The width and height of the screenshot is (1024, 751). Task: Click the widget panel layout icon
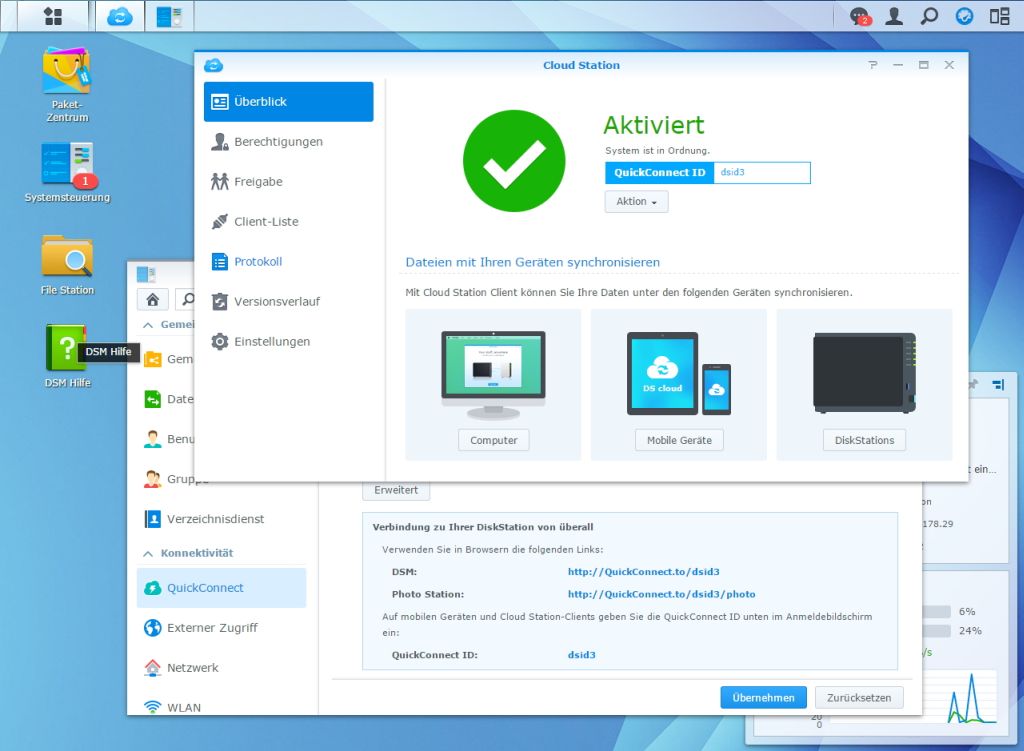pos(998,385)
